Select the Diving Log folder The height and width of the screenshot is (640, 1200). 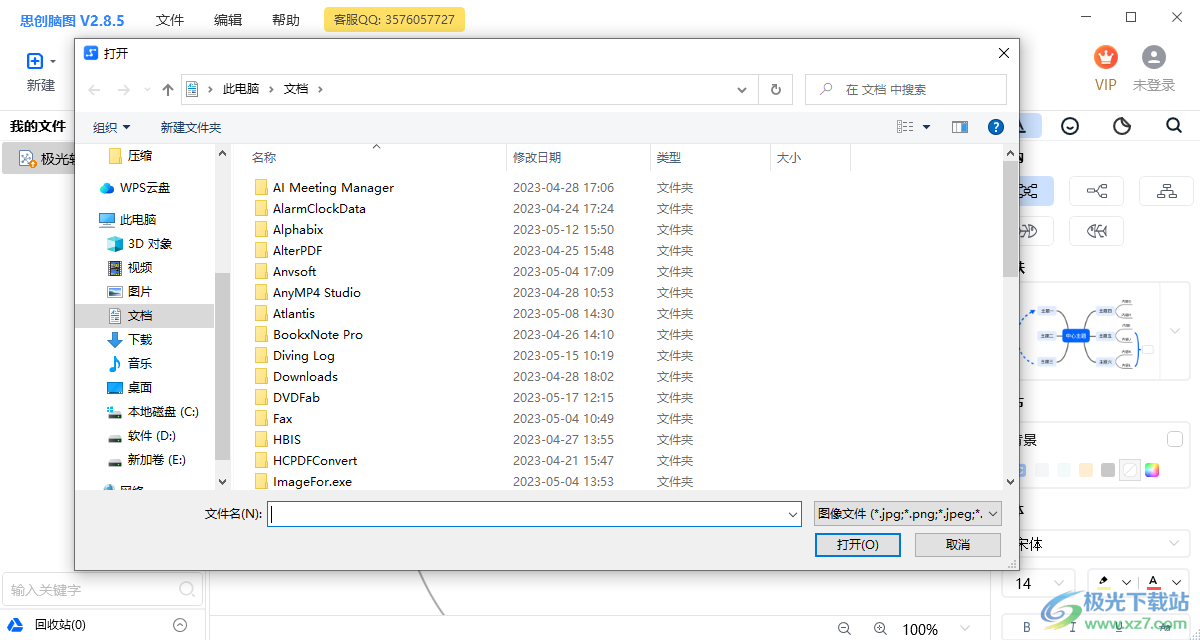tap(304, 356)
